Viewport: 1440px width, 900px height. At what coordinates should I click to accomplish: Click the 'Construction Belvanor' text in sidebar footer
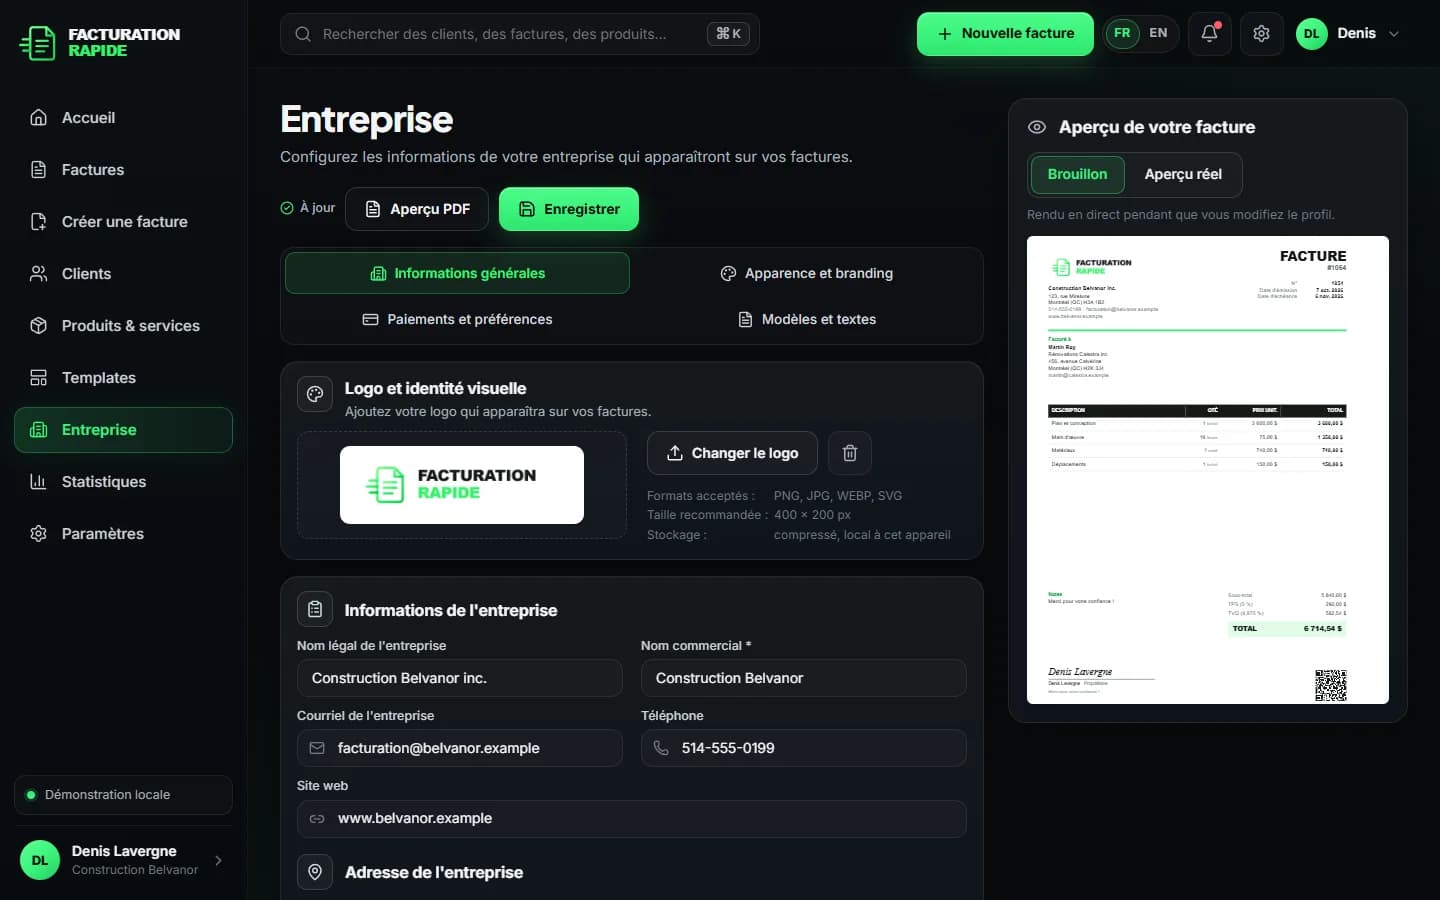pos(135,870)
